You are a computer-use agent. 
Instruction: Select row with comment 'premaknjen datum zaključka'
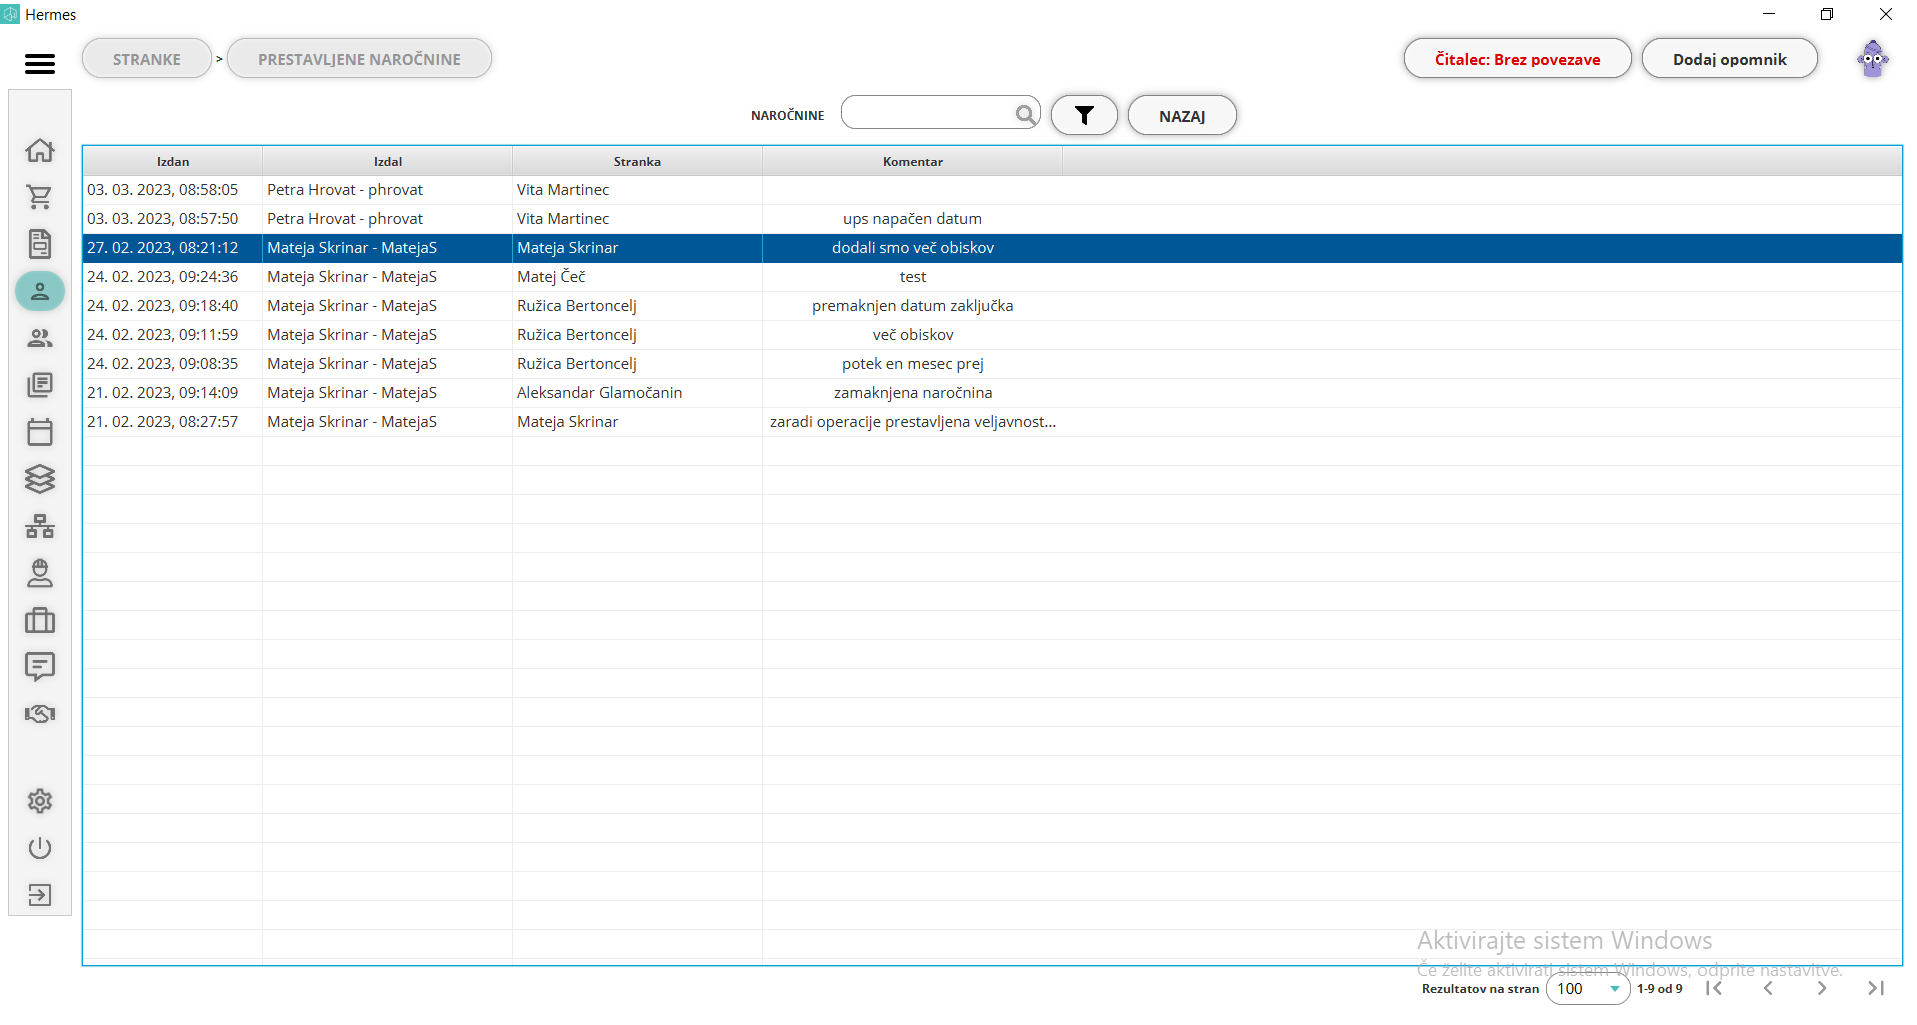click(x=992, y=306)
